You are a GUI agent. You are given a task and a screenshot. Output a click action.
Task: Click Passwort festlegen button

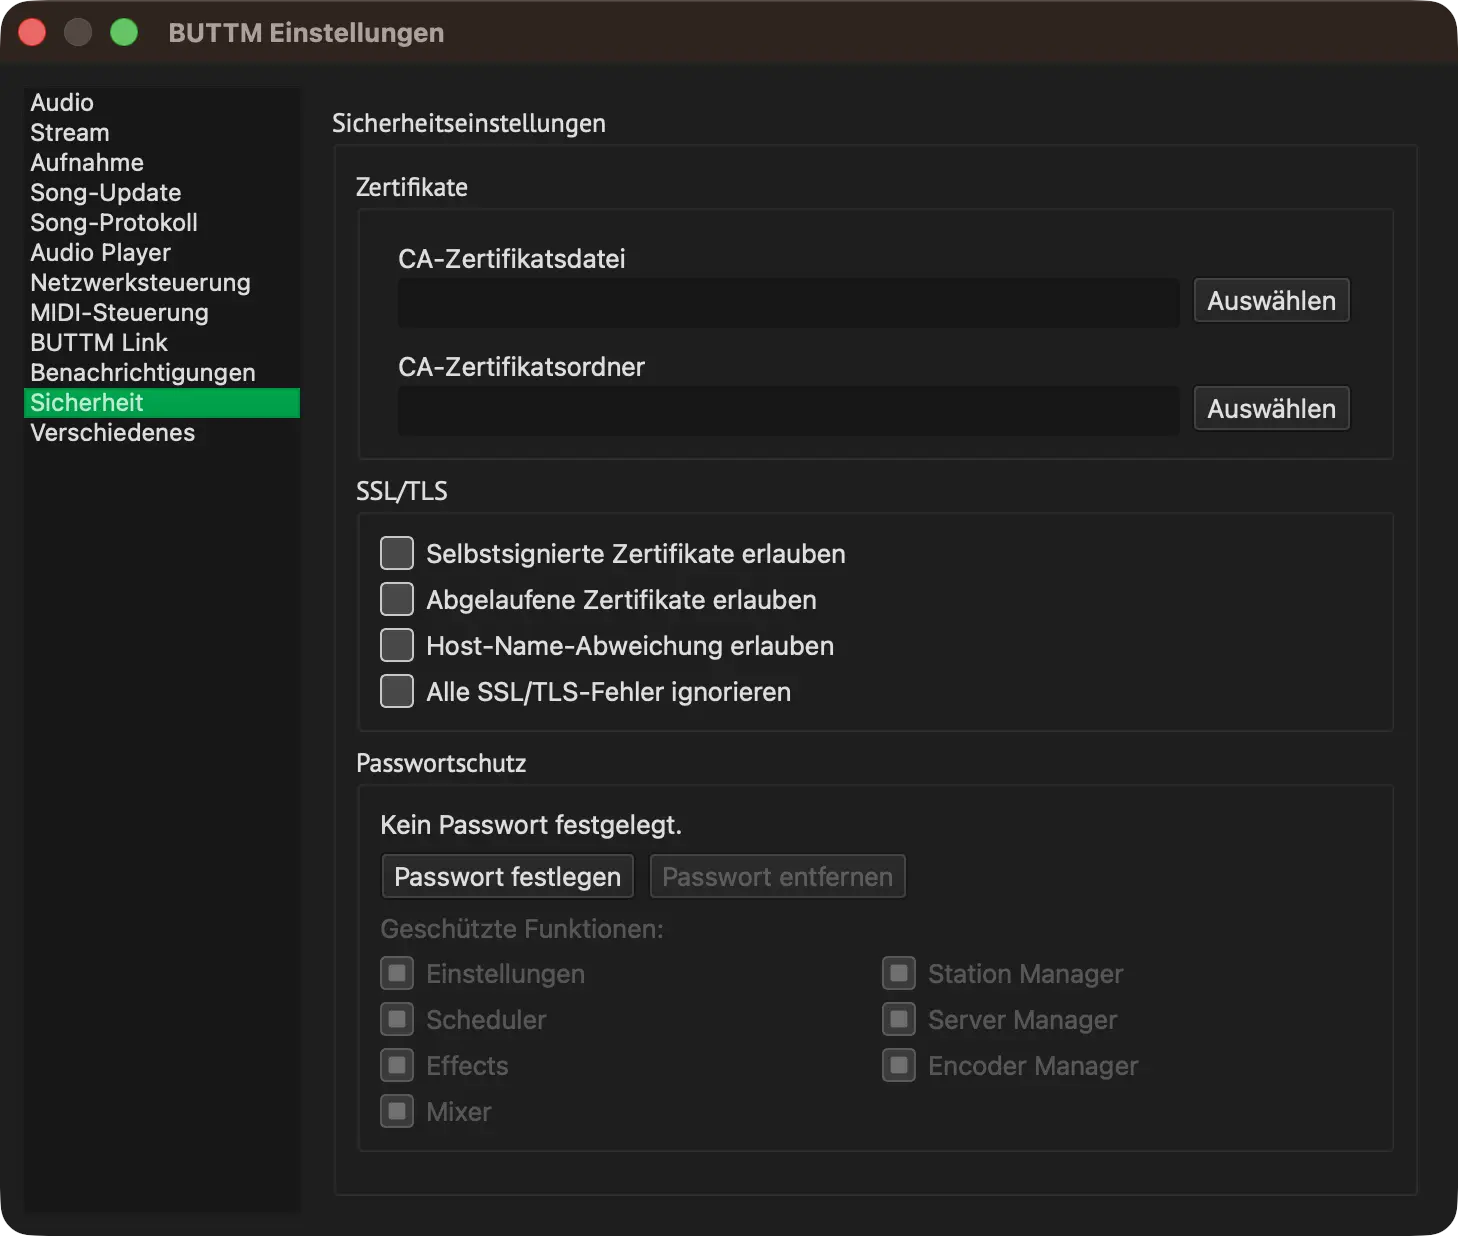tap(507, 876)
